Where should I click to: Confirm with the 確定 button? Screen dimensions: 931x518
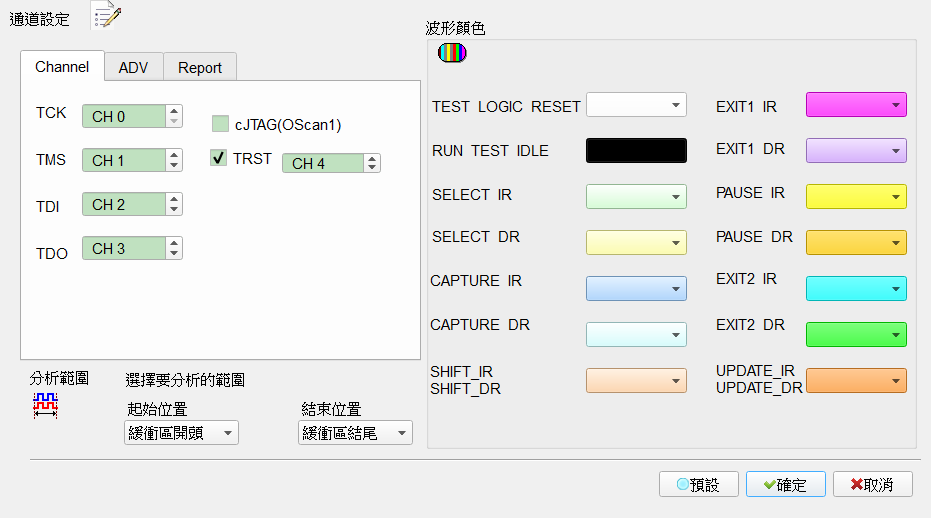tap(786, 484)
